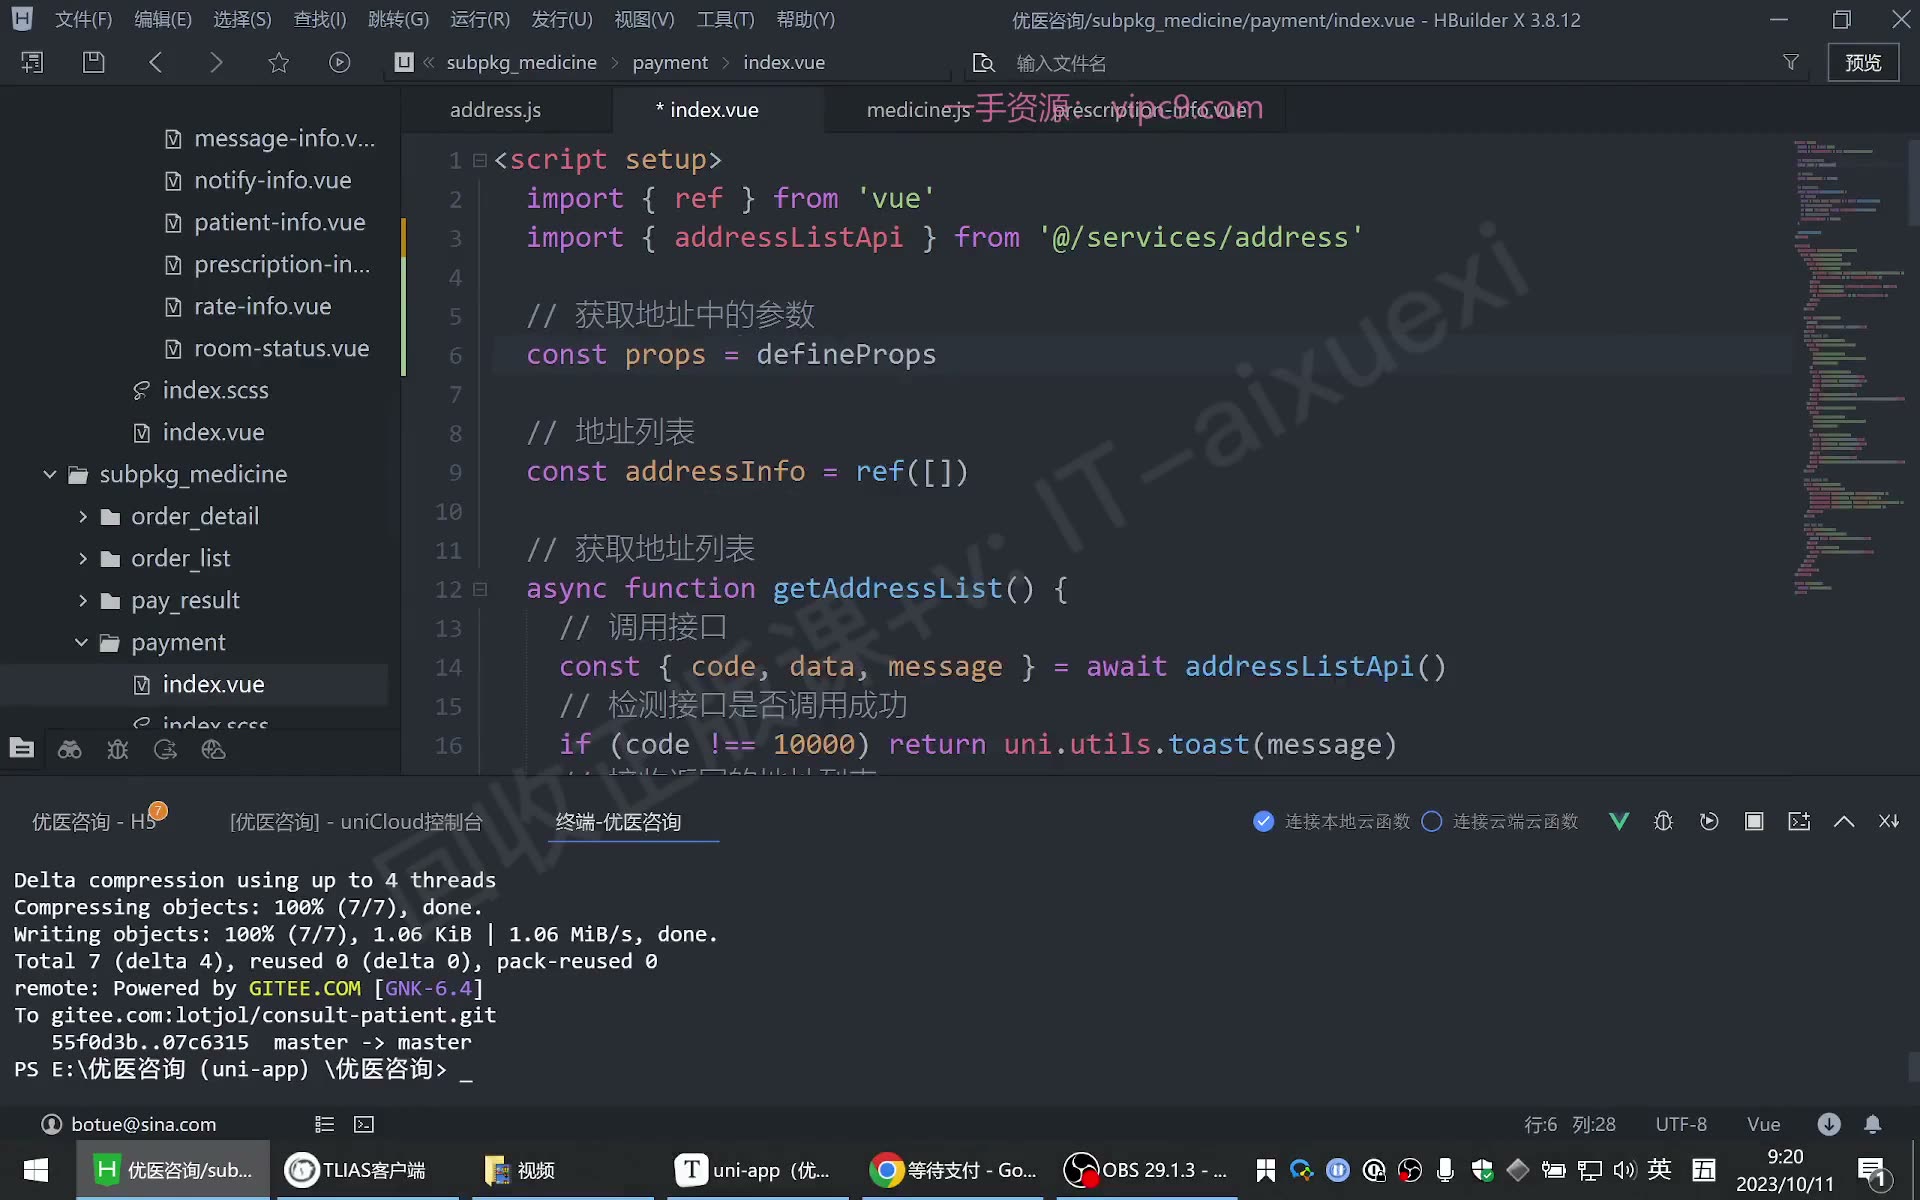Expand the pay_result folder
This screenshot has height=1200, width=1920.
click(83, 600)
